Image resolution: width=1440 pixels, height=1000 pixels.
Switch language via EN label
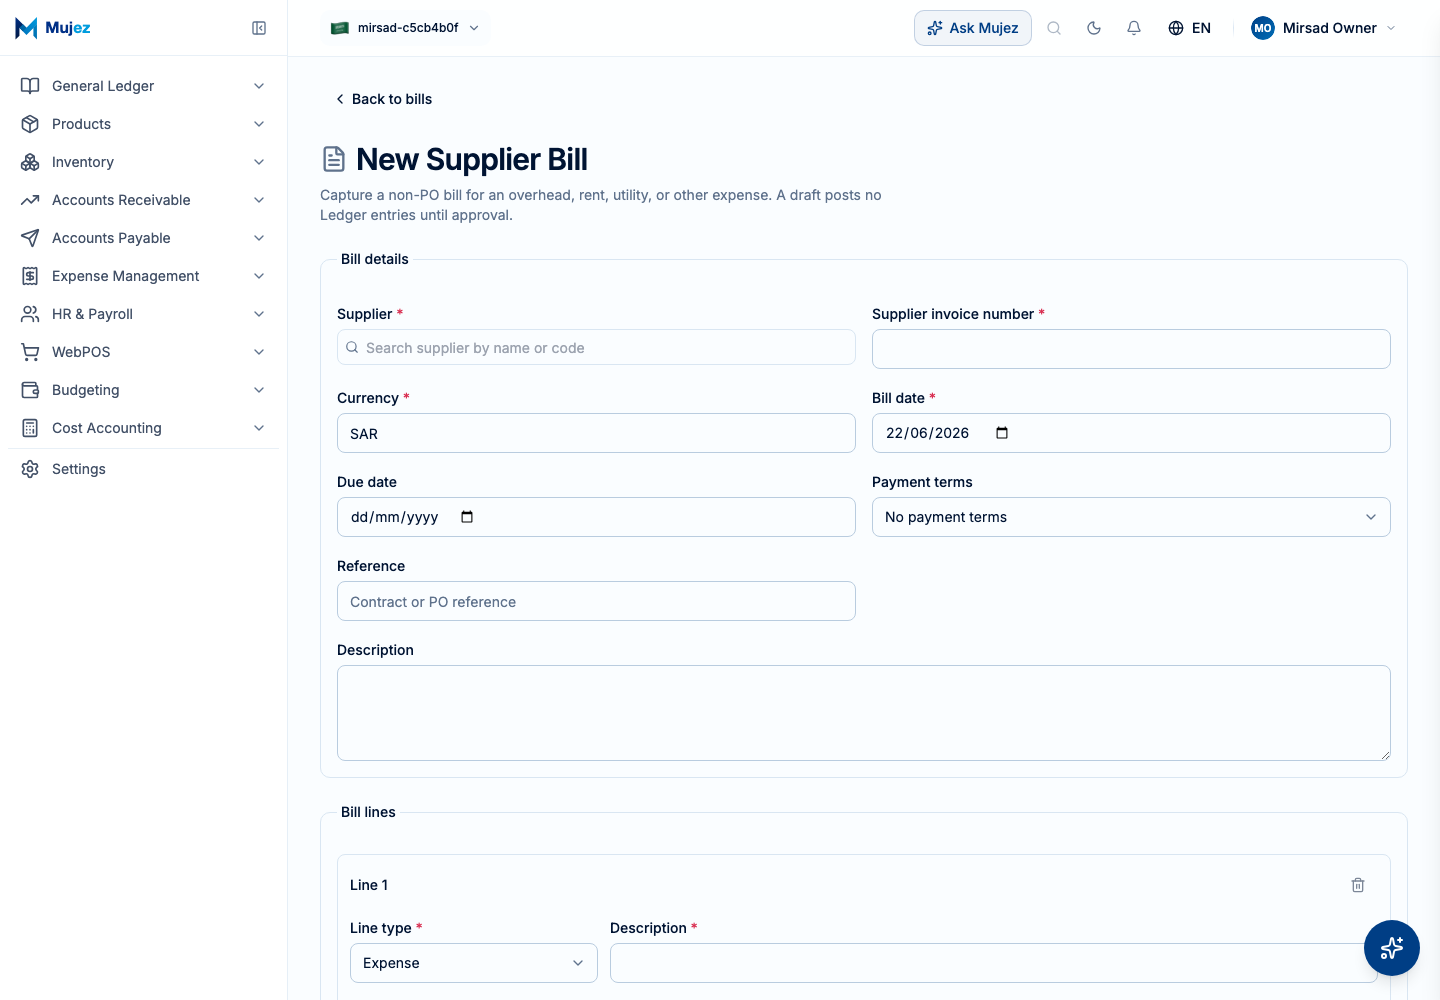[x=1201, y=28]
